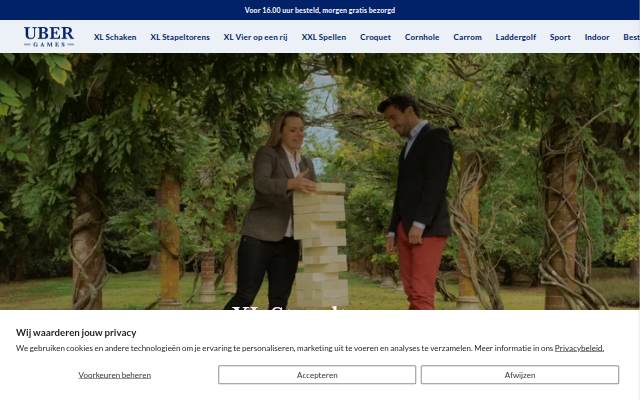Go to the Indoor category
This screenshot has width=640, height=400.
pyautogui.click(x=597, y=37)
